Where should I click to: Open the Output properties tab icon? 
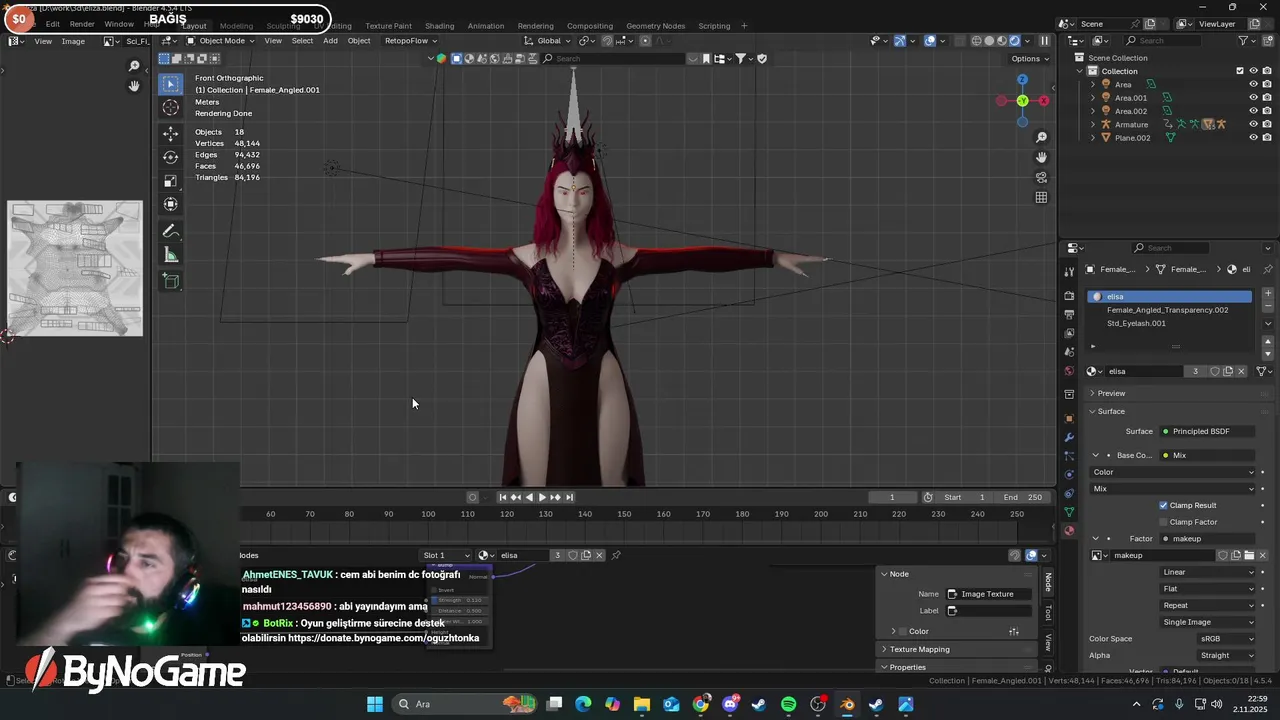tap(1069, 315)
